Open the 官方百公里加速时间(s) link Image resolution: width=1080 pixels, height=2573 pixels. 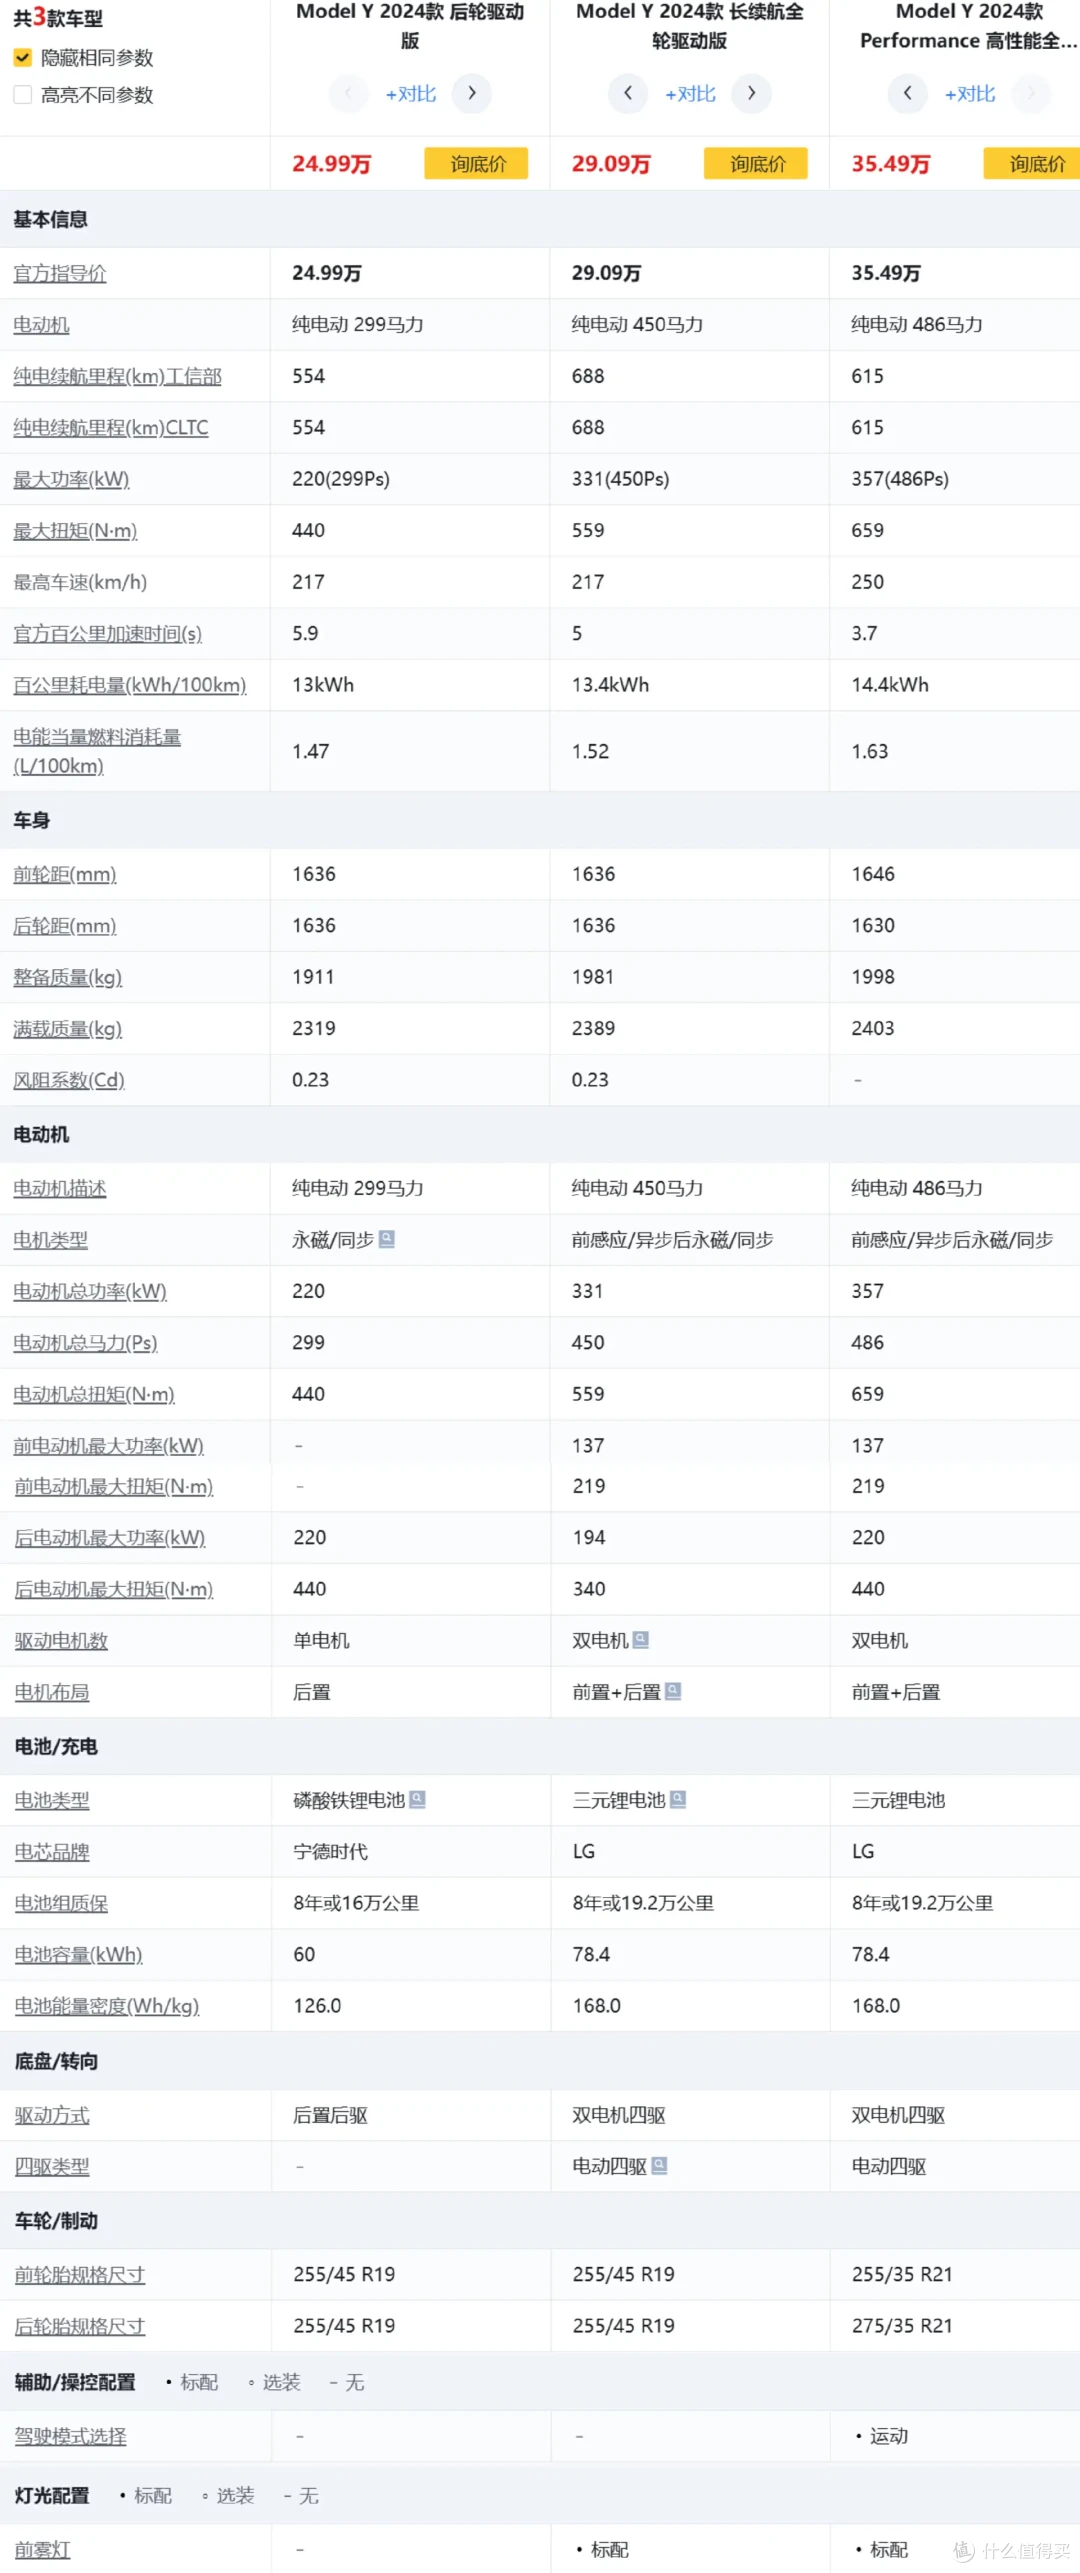[107, 634]
